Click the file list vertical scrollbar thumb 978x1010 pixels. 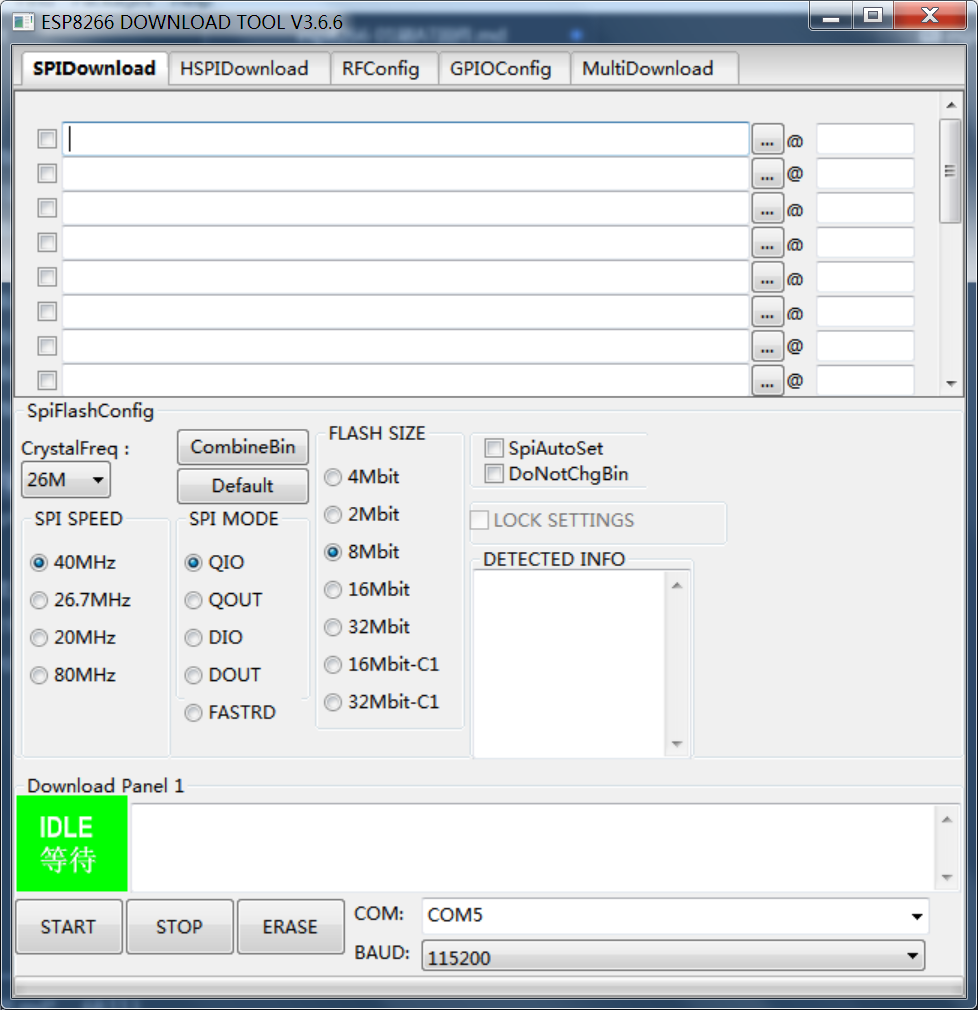950,171
